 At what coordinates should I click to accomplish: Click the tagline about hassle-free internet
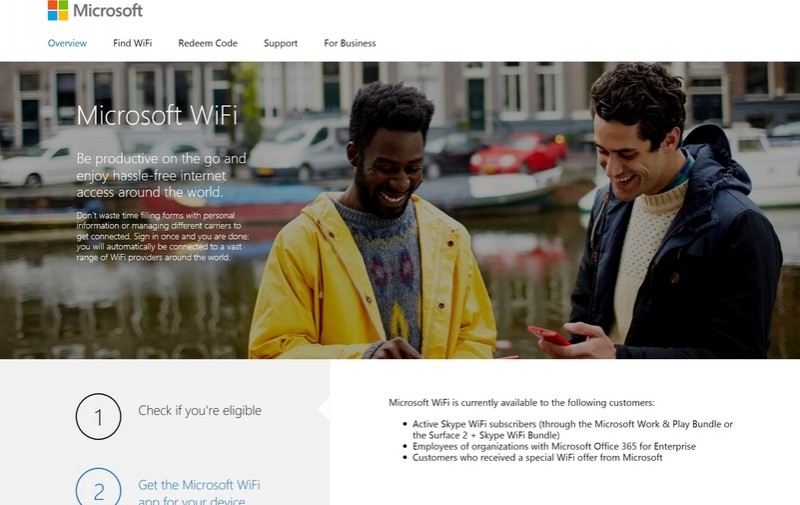pos(161,175)
